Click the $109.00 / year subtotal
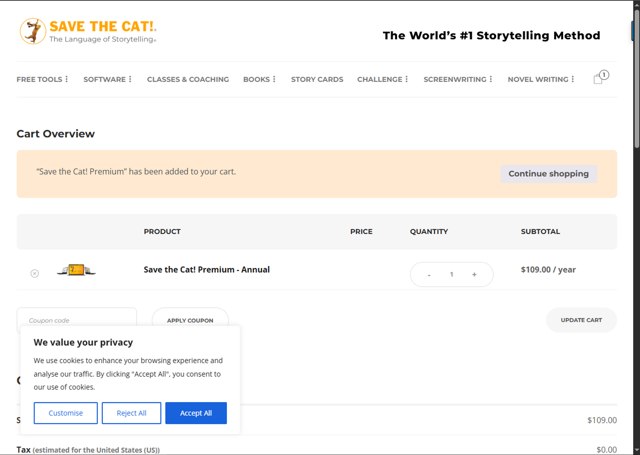 coord(548,270)
